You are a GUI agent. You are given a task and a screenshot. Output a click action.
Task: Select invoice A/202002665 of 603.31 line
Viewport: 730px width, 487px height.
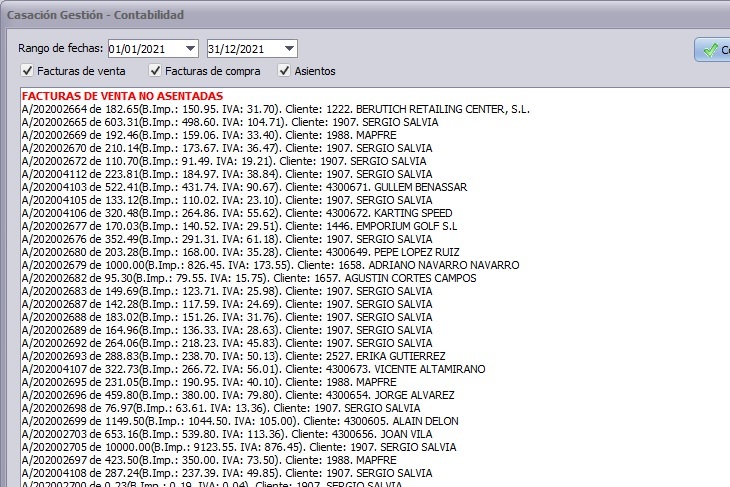[x=230, y=122]
